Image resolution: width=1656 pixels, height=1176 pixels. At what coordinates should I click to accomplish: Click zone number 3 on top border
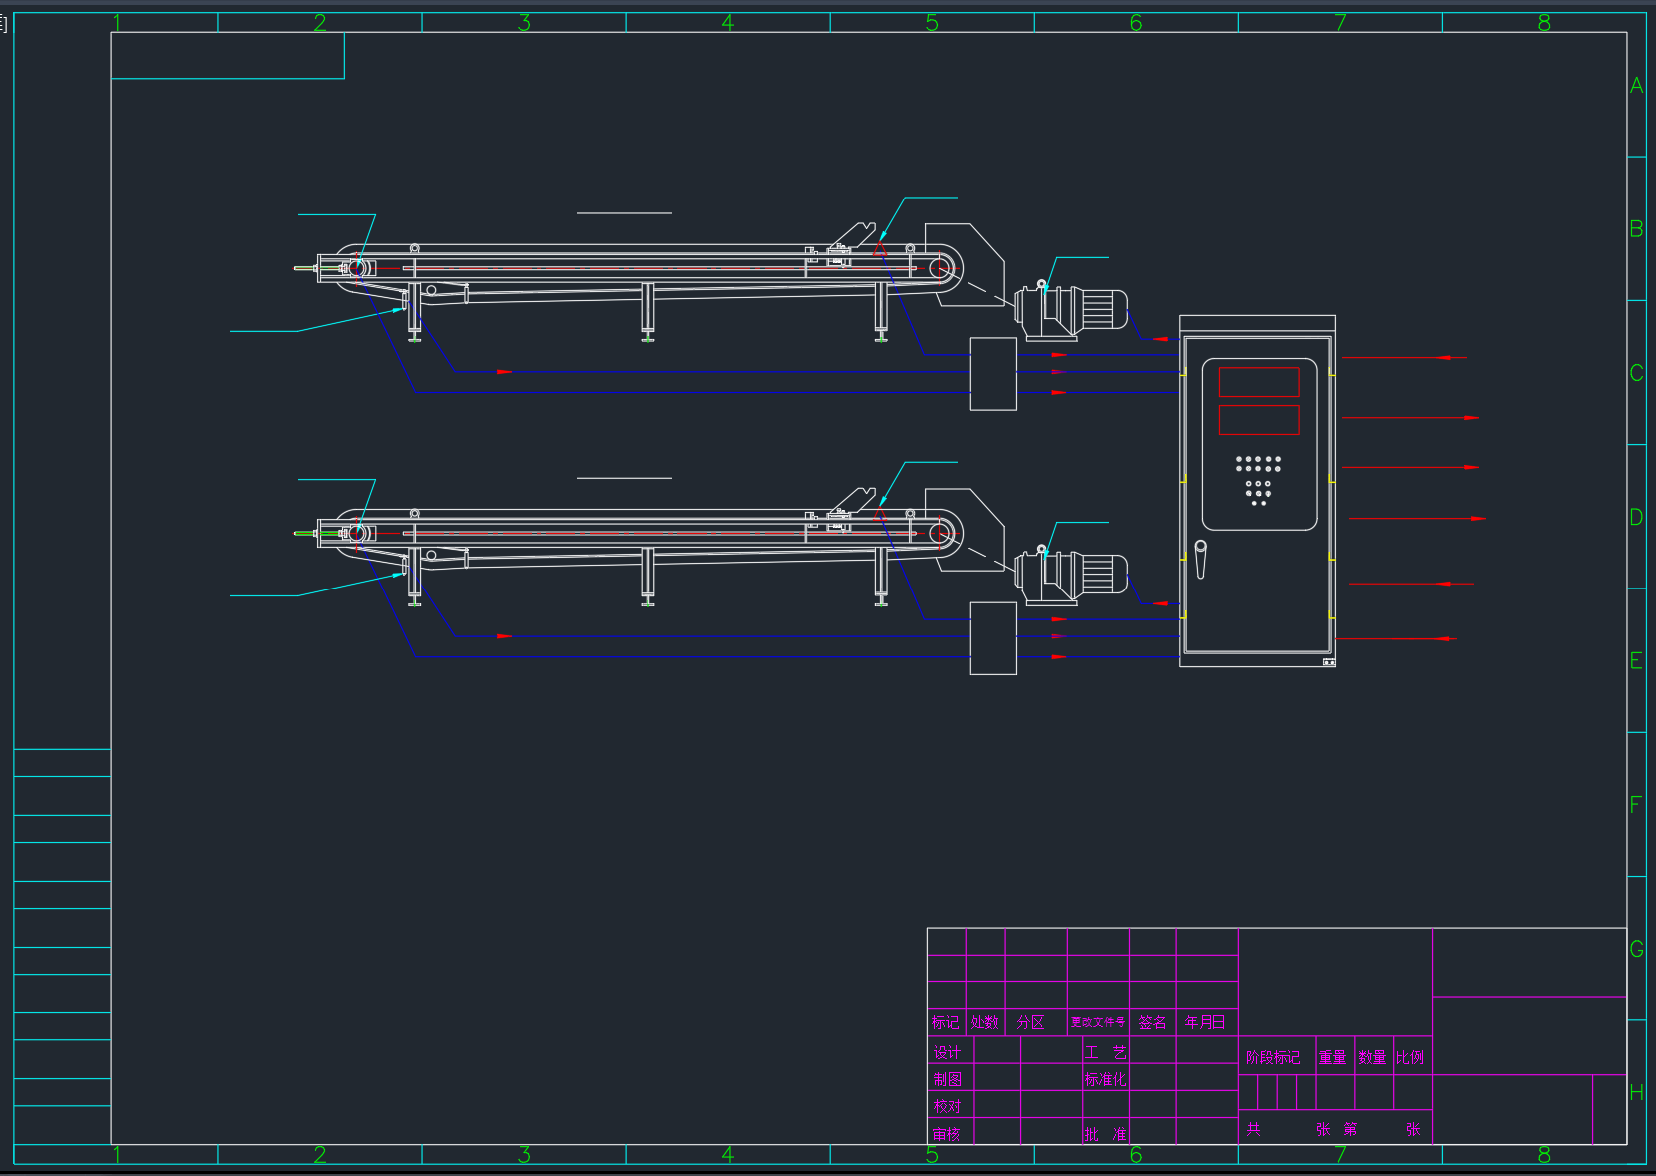[524, 22]
